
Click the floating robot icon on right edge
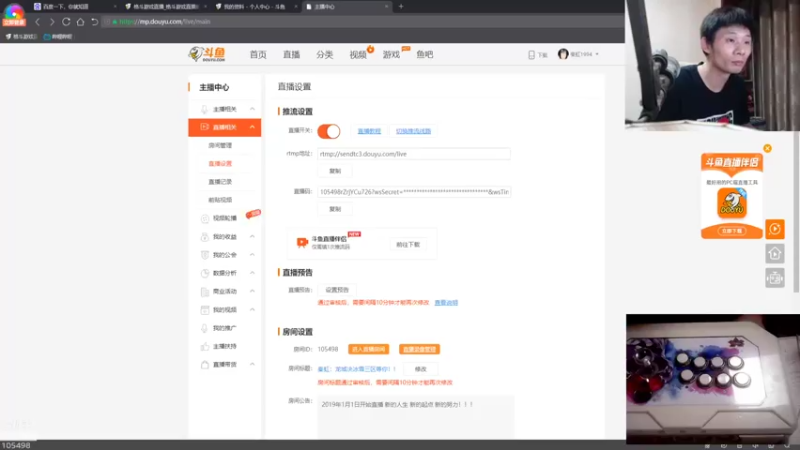pyautogui.click(x=774, y=278)
